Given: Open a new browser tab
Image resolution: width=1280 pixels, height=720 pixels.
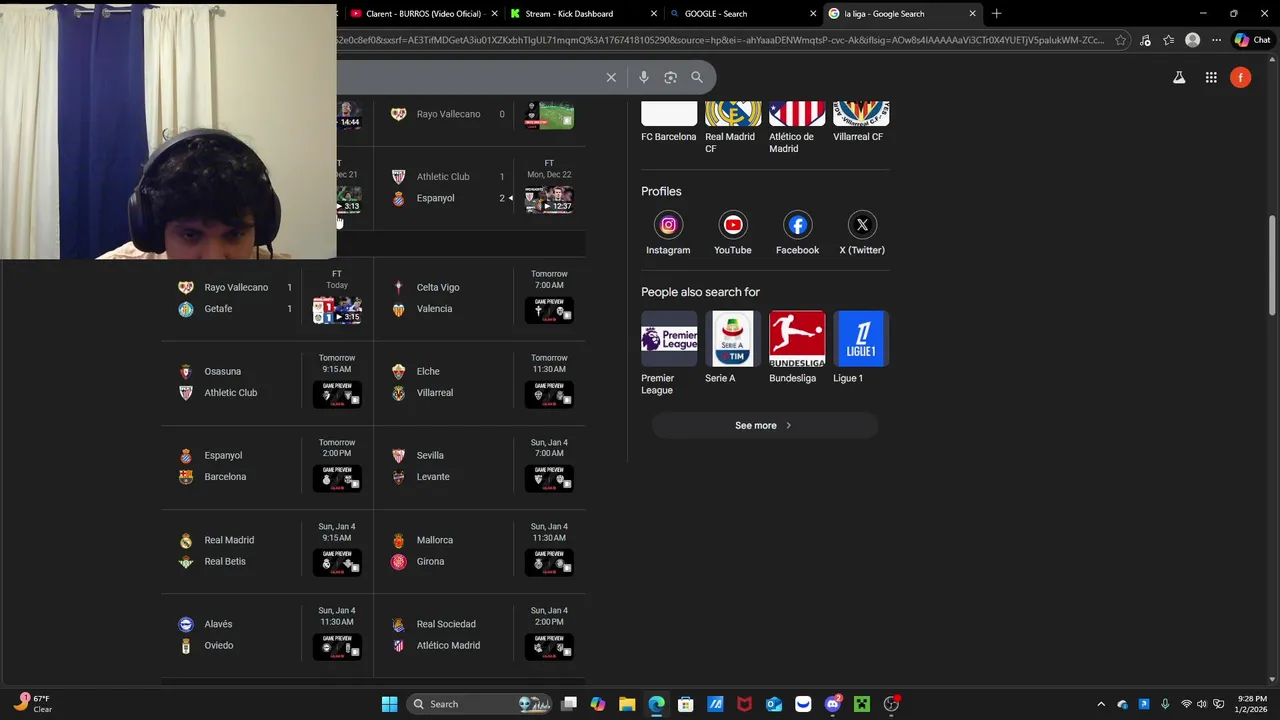Looking at the screenshot, I should click(x=996, y=14).
